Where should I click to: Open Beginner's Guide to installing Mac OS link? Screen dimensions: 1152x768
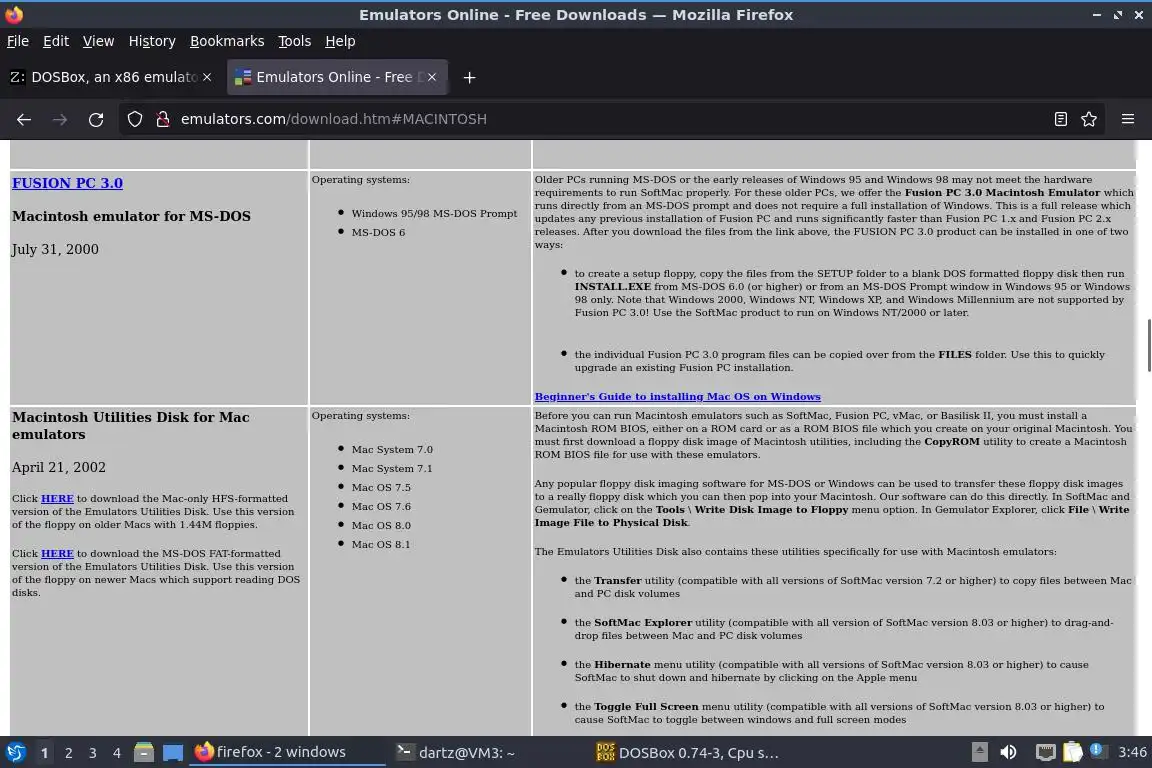(x=677, y=396)
